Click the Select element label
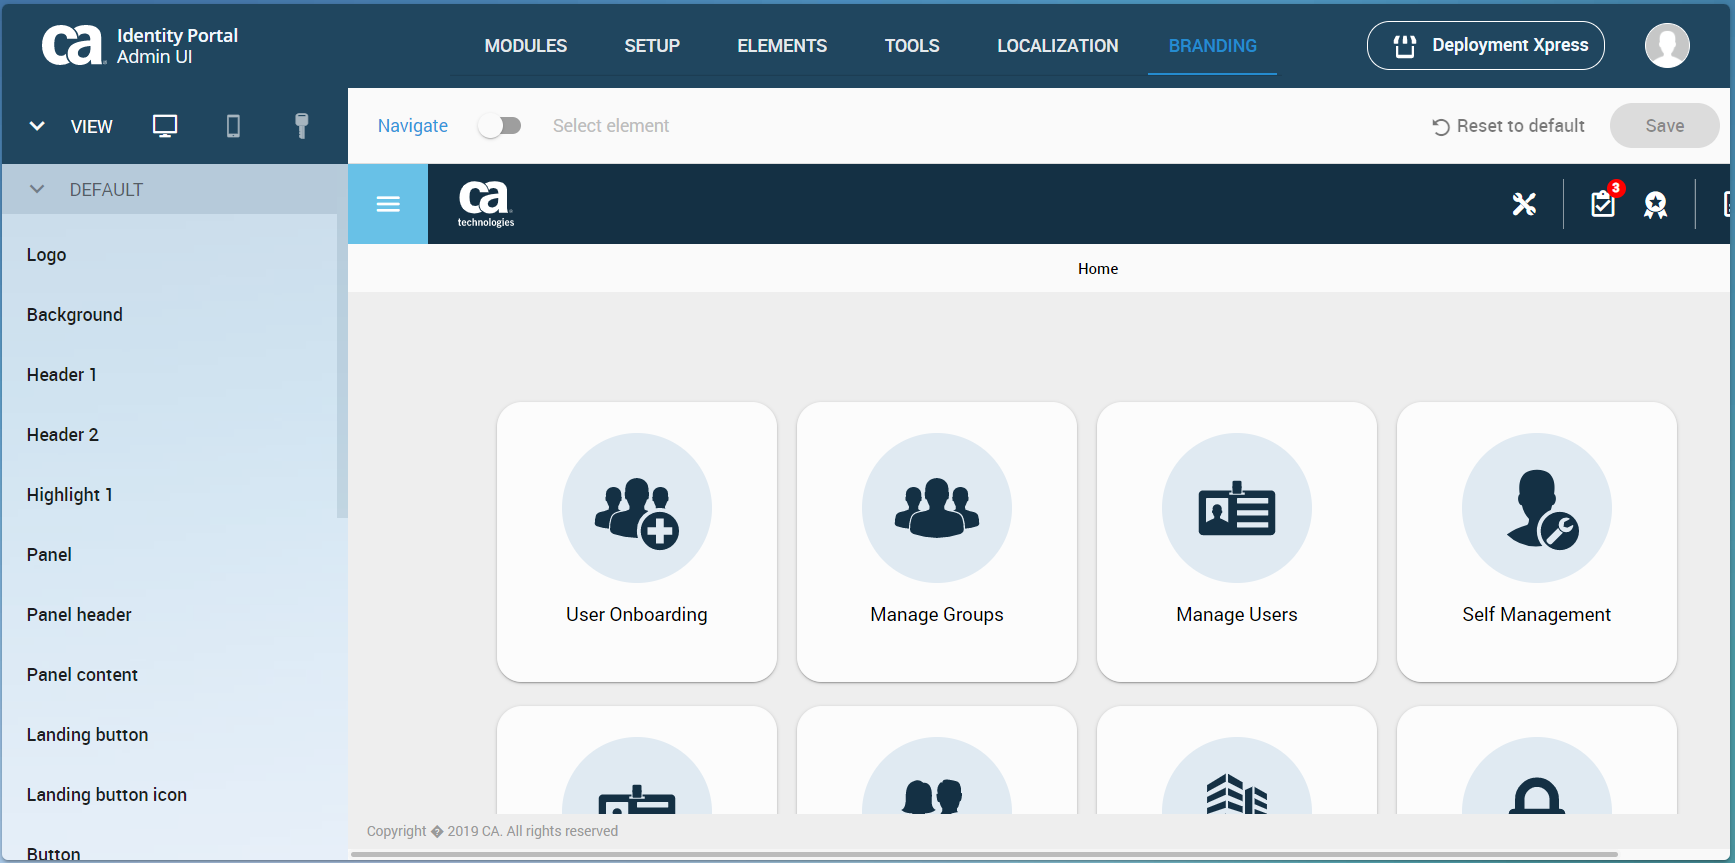Image resolution: width=1735 pixels, height=863 pixels. tap(611, 126)
